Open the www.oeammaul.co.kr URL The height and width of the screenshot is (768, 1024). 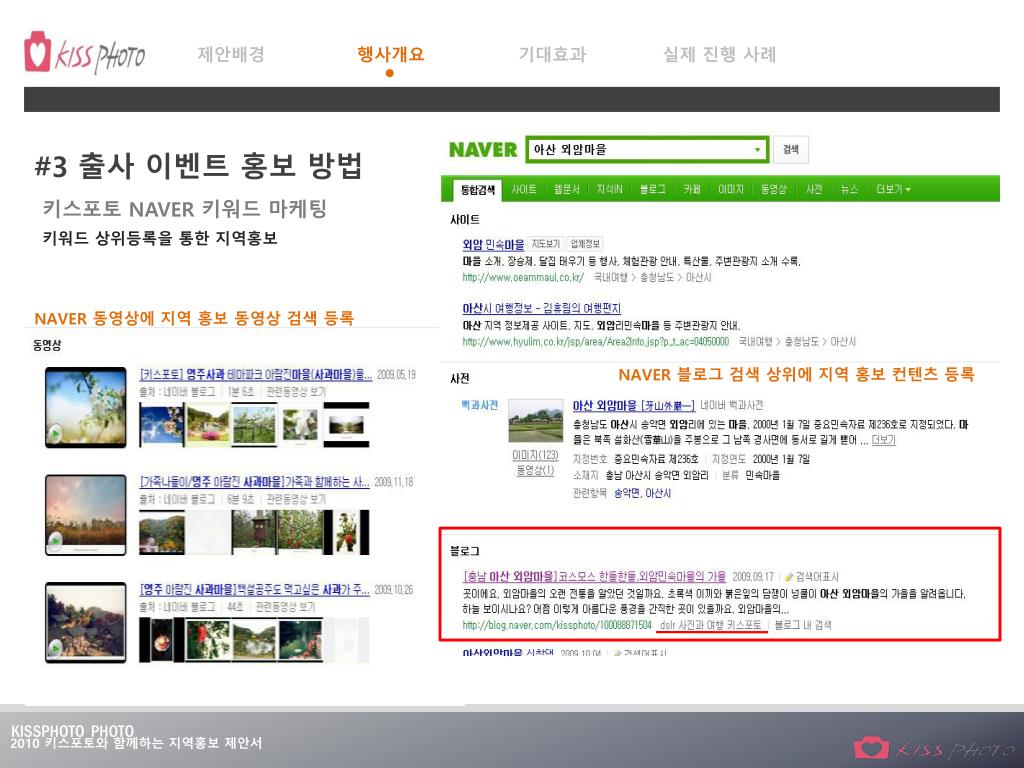523,278
